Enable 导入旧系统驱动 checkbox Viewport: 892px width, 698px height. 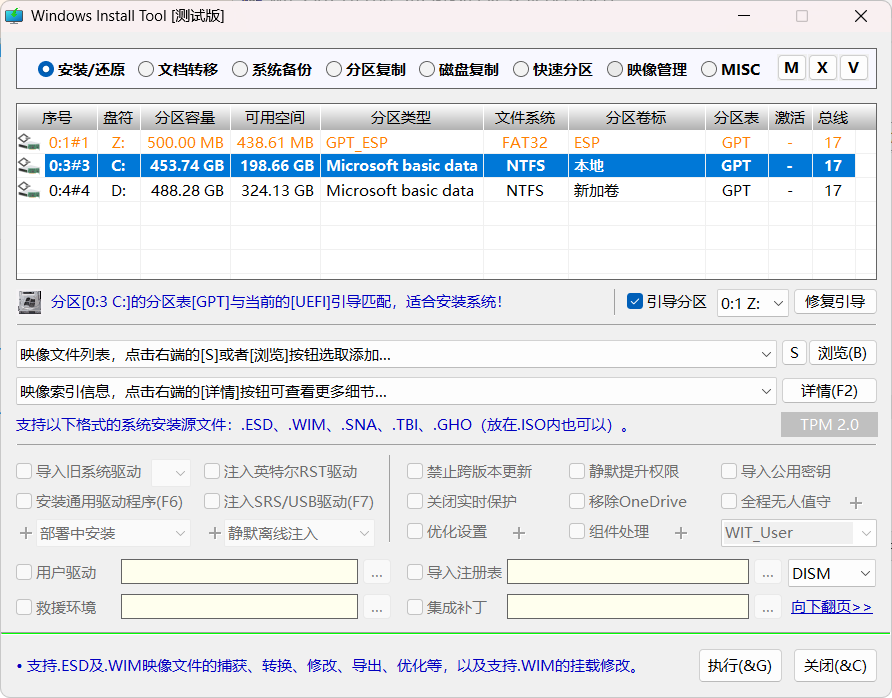coord(24,471)
